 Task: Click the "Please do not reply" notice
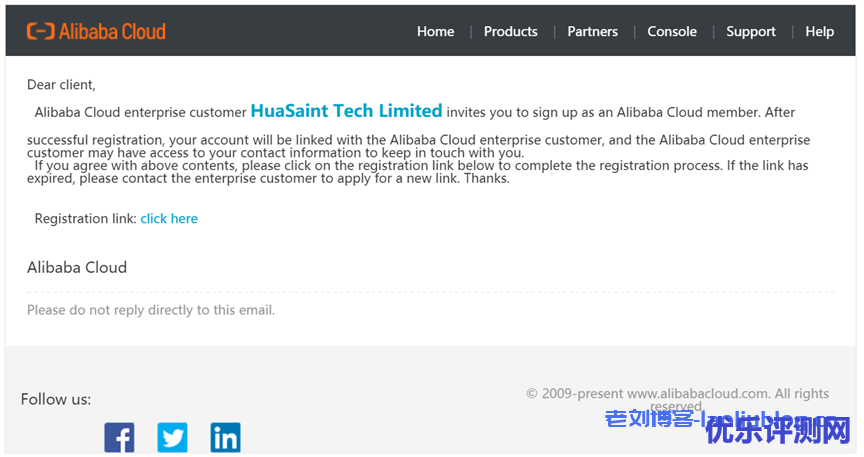point(150,310)
